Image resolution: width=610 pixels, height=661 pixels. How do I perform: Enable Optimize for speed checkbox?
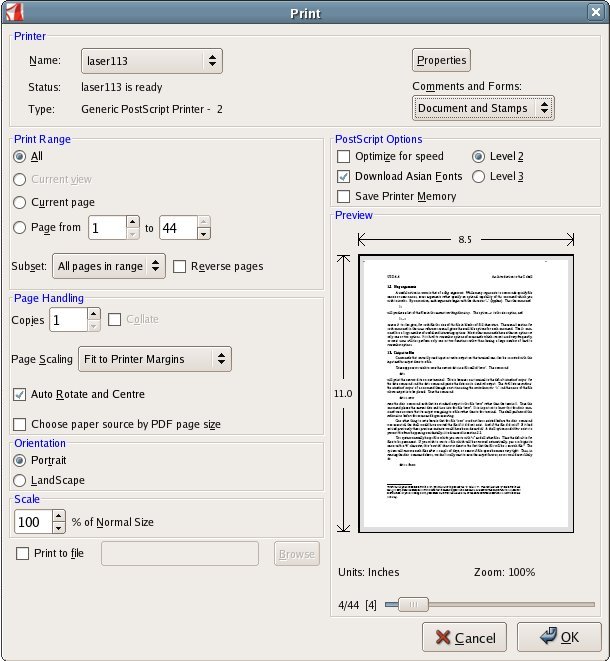point(344,157)
